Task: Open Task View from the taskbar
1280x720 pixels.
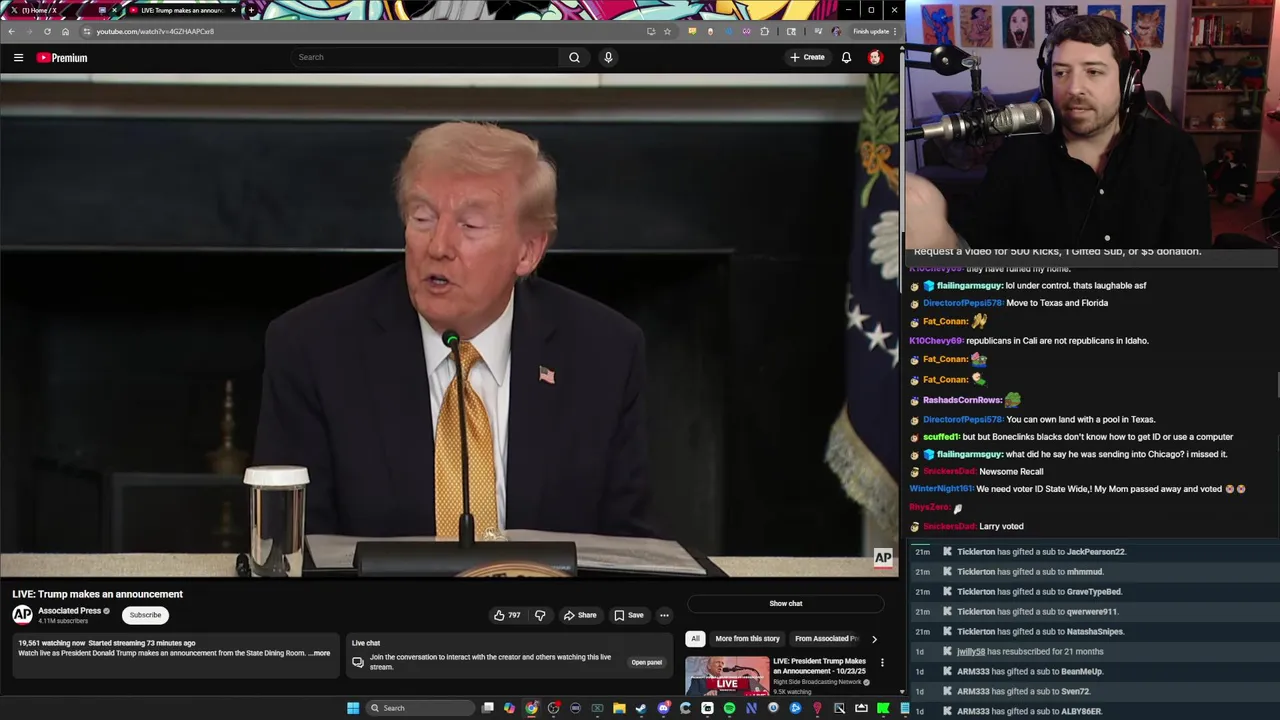Action: point(488,708)
